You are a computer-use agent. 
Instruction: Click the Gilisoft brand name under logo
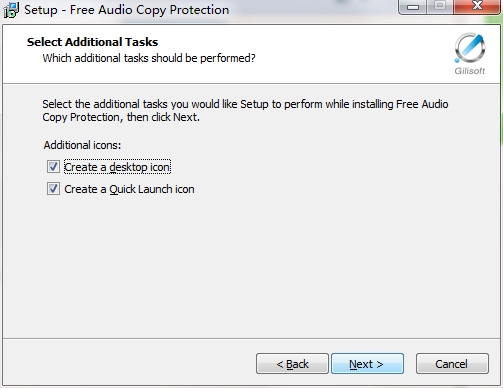470,71
